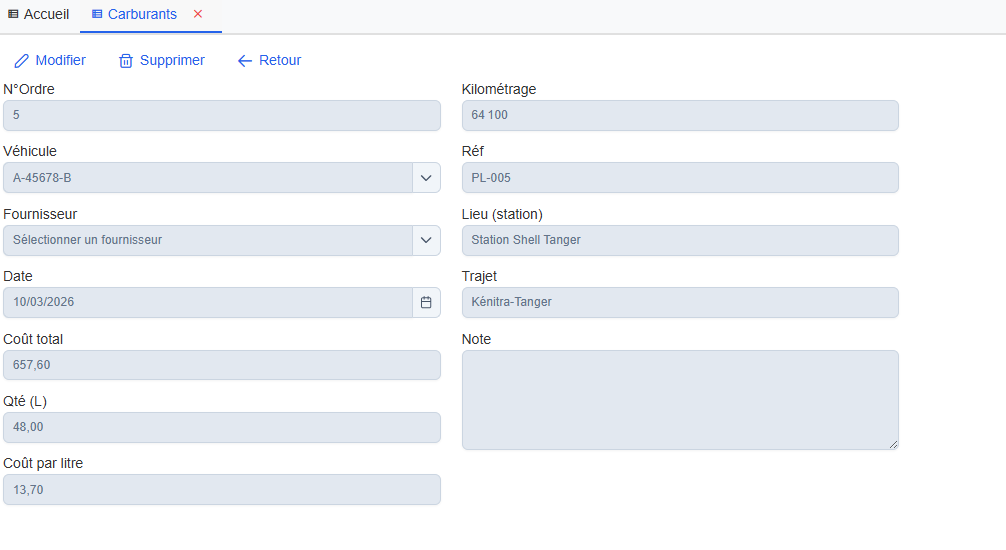1006x550 pixels.
Task: Click the trash icon next to Supprimer
Action: 126,61
